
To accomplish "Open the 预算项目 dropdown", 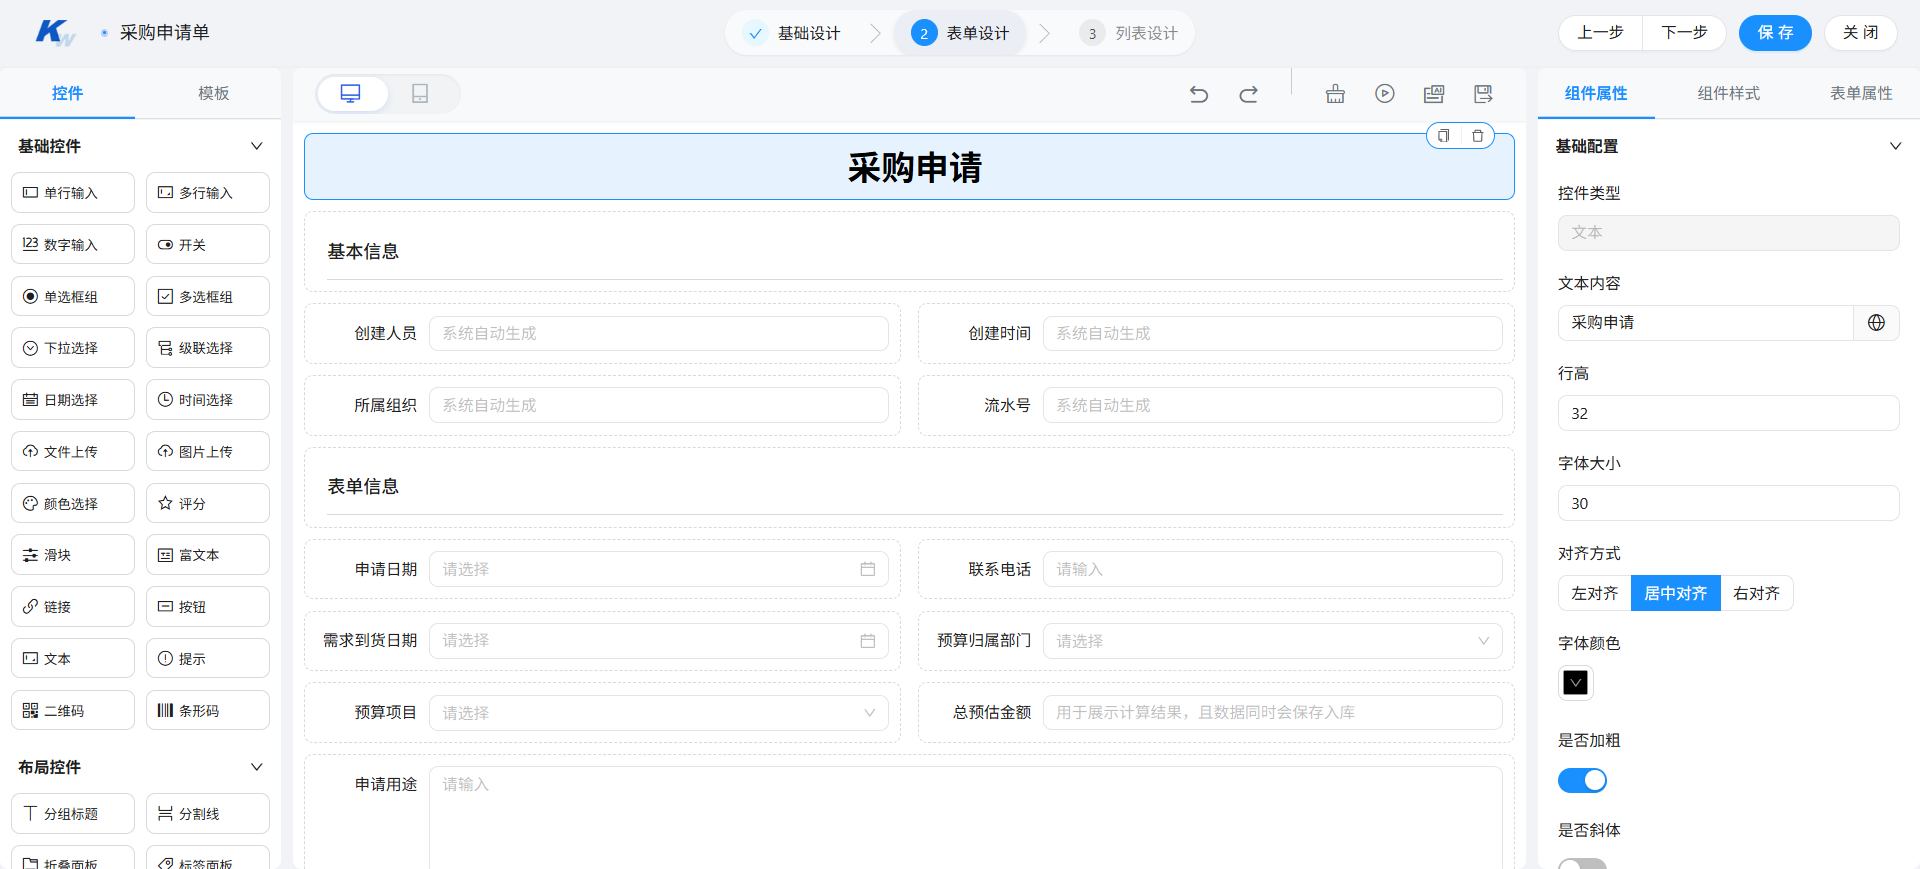I will pyautogui.click(x=659, y=713).
